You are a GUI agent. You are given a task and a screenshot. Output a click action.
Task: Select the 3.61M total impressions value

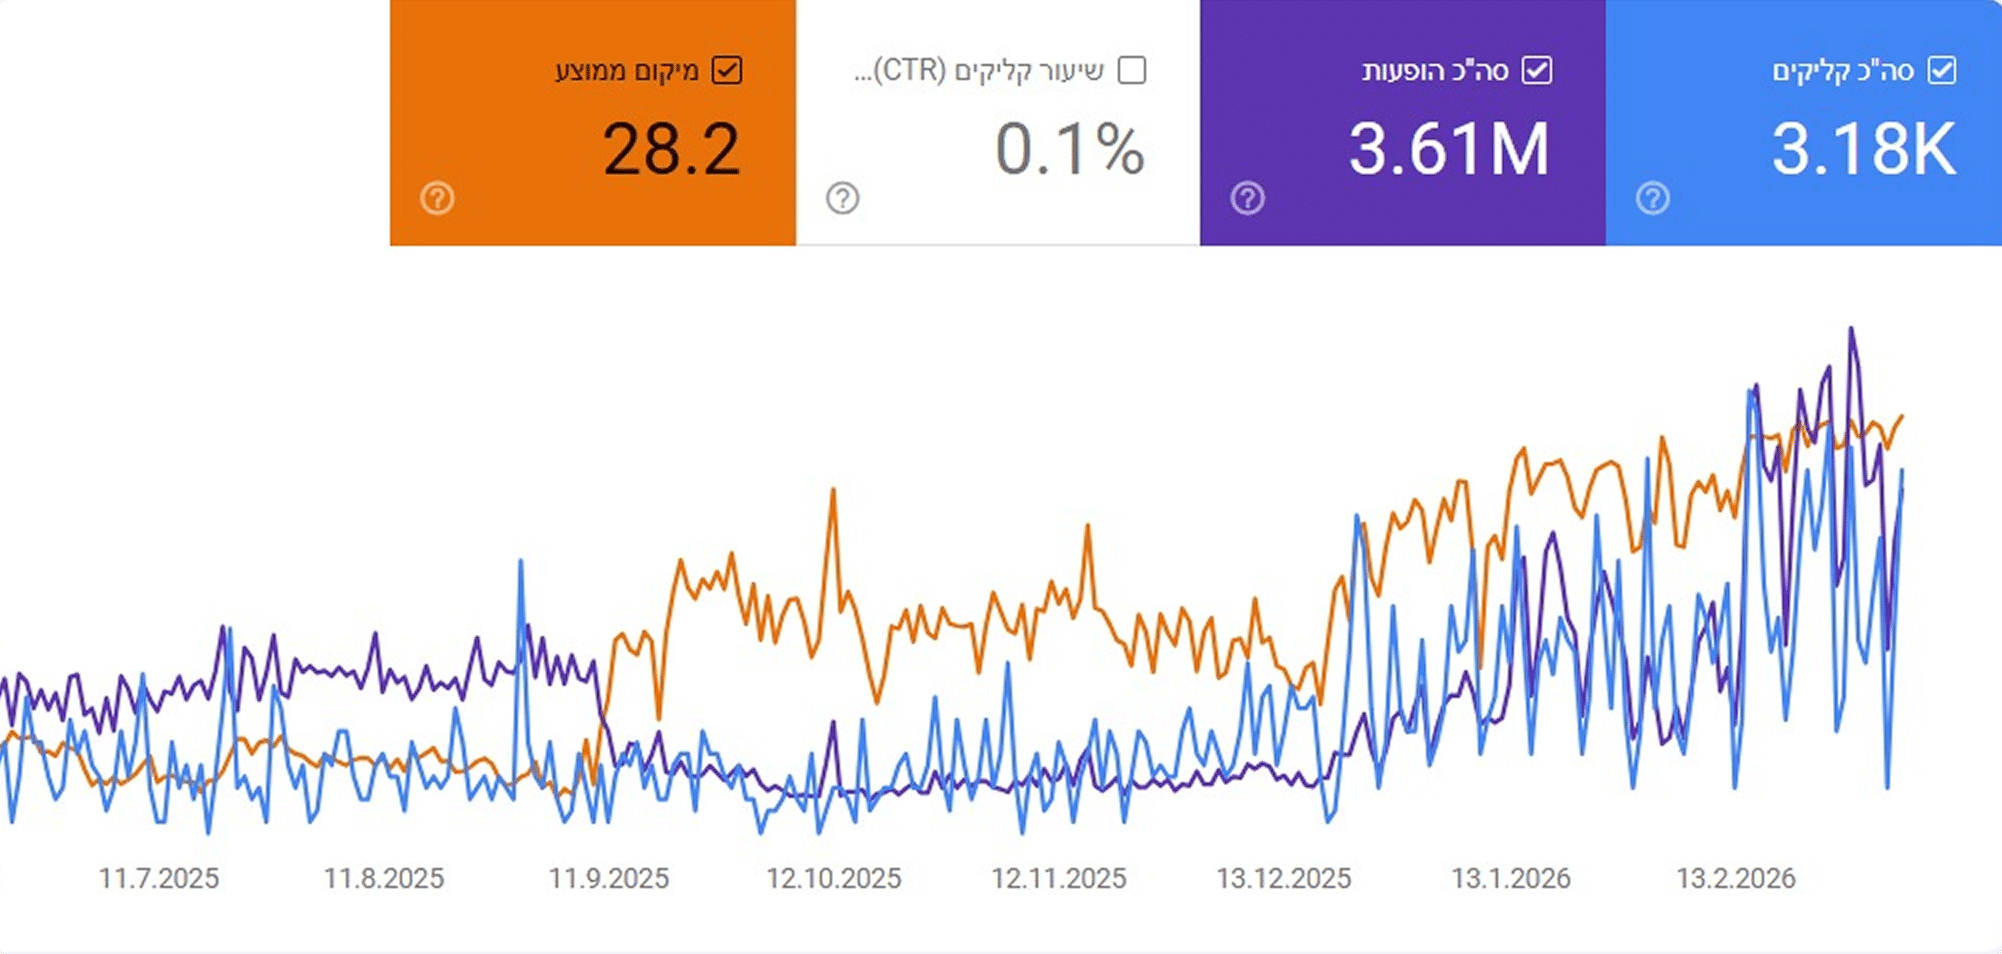(x=1449, y=150)
